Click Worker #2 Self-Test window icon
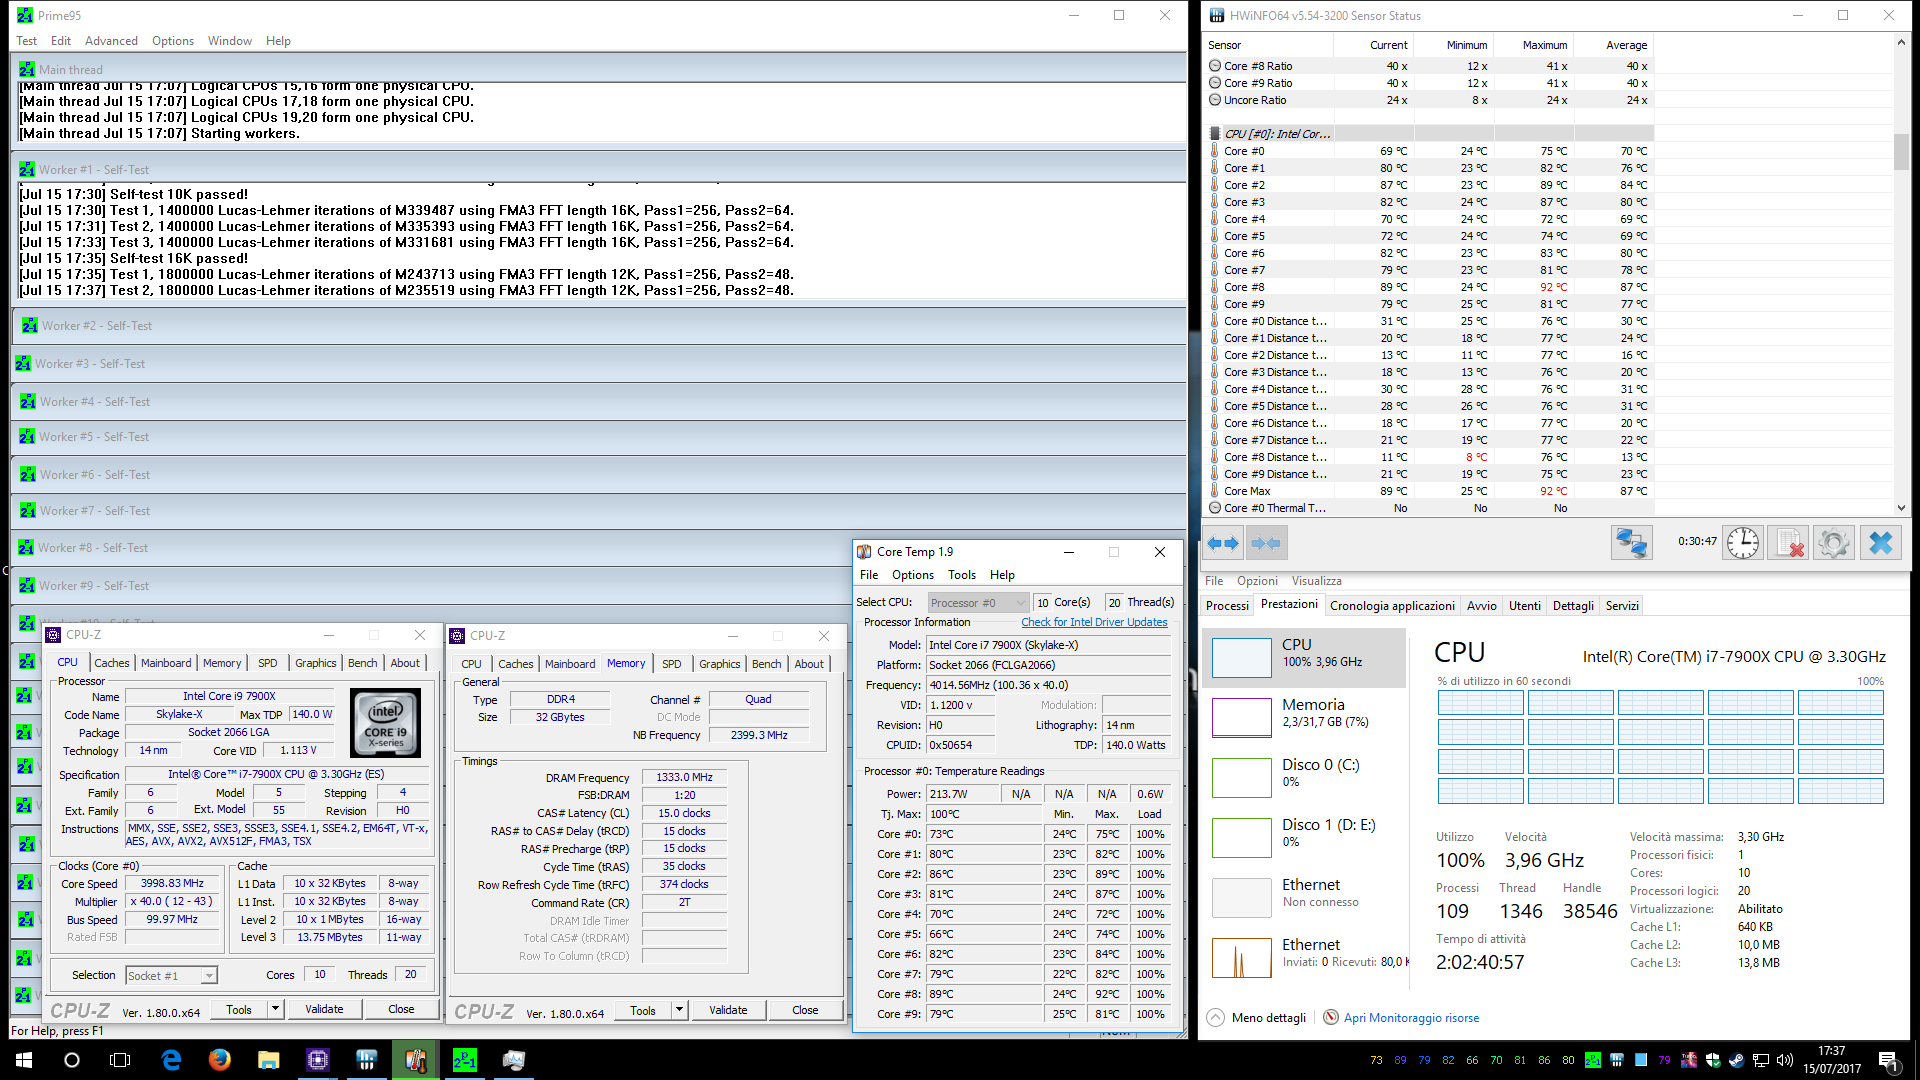Screen dimensions: 1920x1080 point(30,326)
